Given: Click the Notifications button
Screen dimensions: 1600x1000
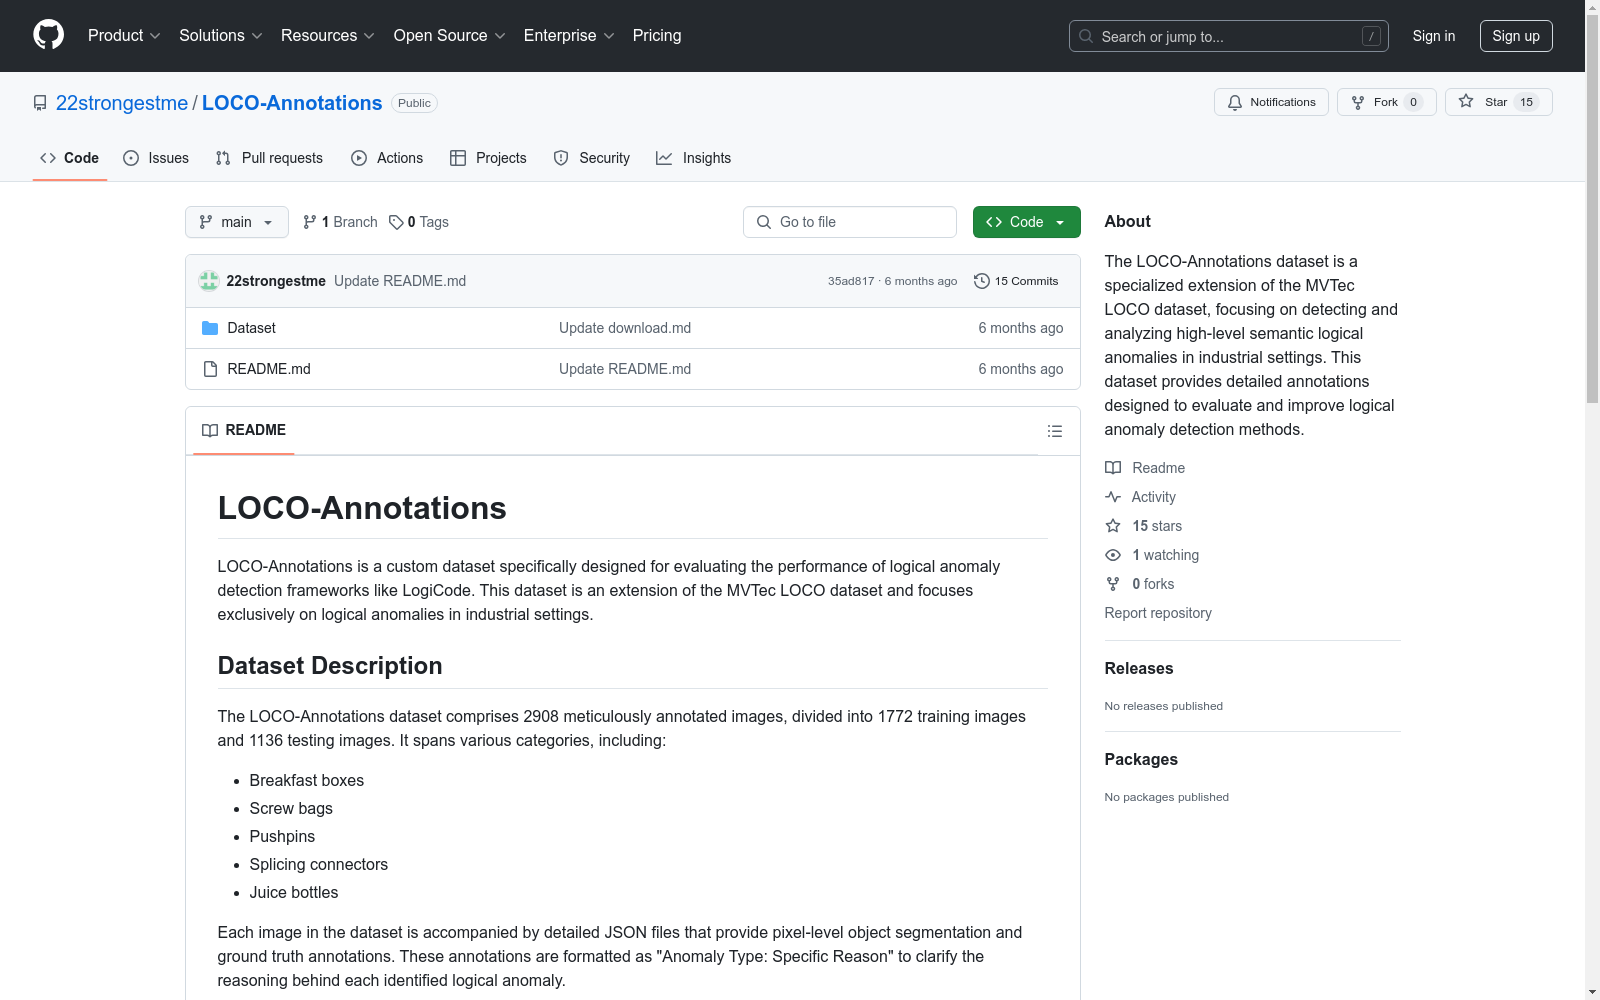Looking at the screenshot, I should pos(1271,102).
